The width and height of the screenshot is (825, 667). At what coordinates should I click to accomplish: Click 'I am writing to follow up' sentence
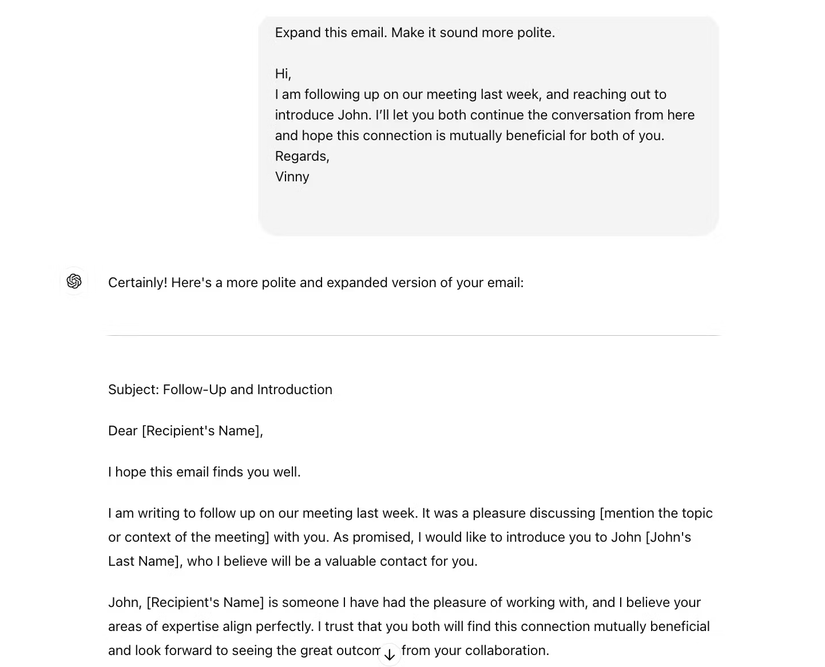[190, 513]
